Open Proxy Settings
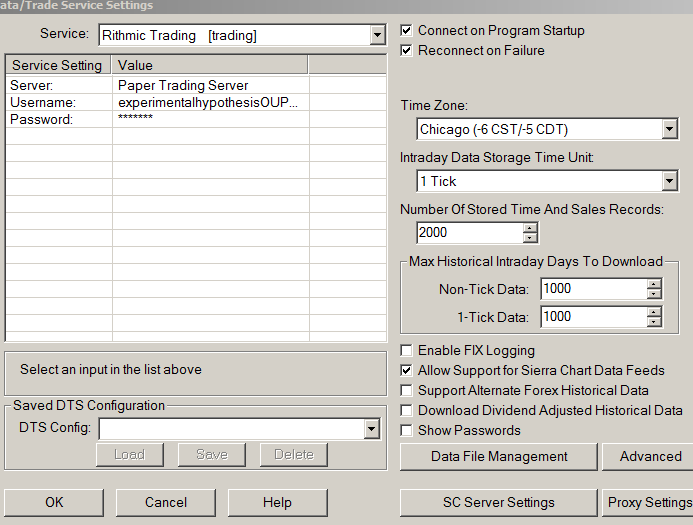Viewport: 693px width, 525px height. click(648, 502)
